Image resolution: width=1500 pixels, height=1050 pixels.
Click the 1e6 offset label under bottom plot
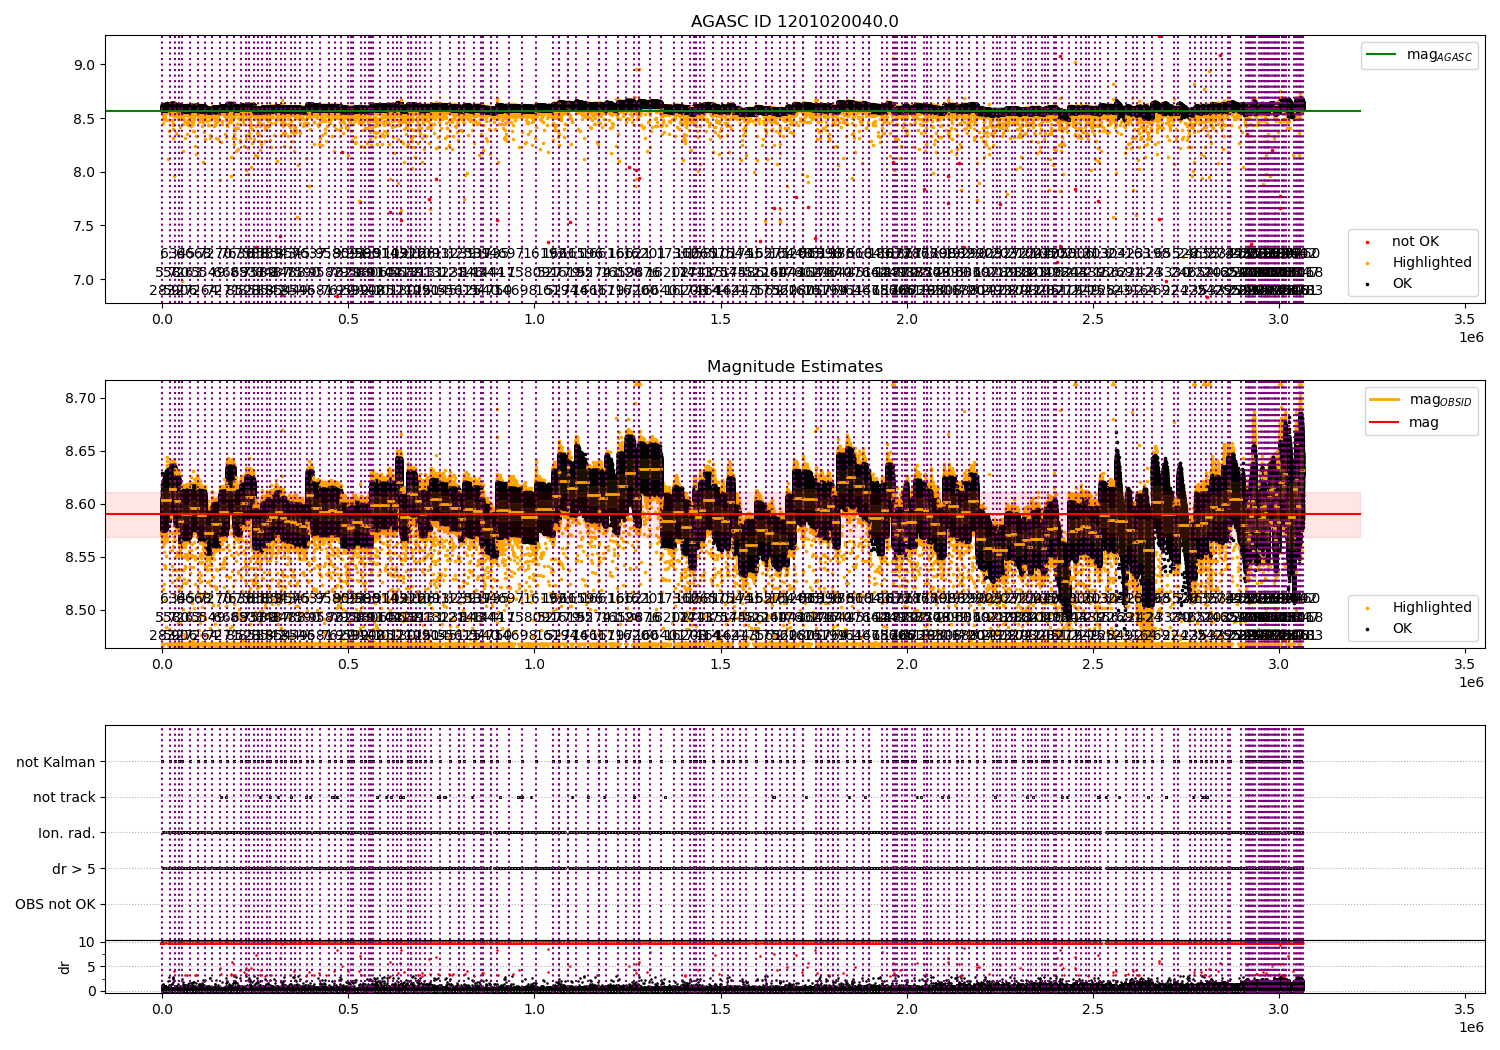pos(1470,1027)
